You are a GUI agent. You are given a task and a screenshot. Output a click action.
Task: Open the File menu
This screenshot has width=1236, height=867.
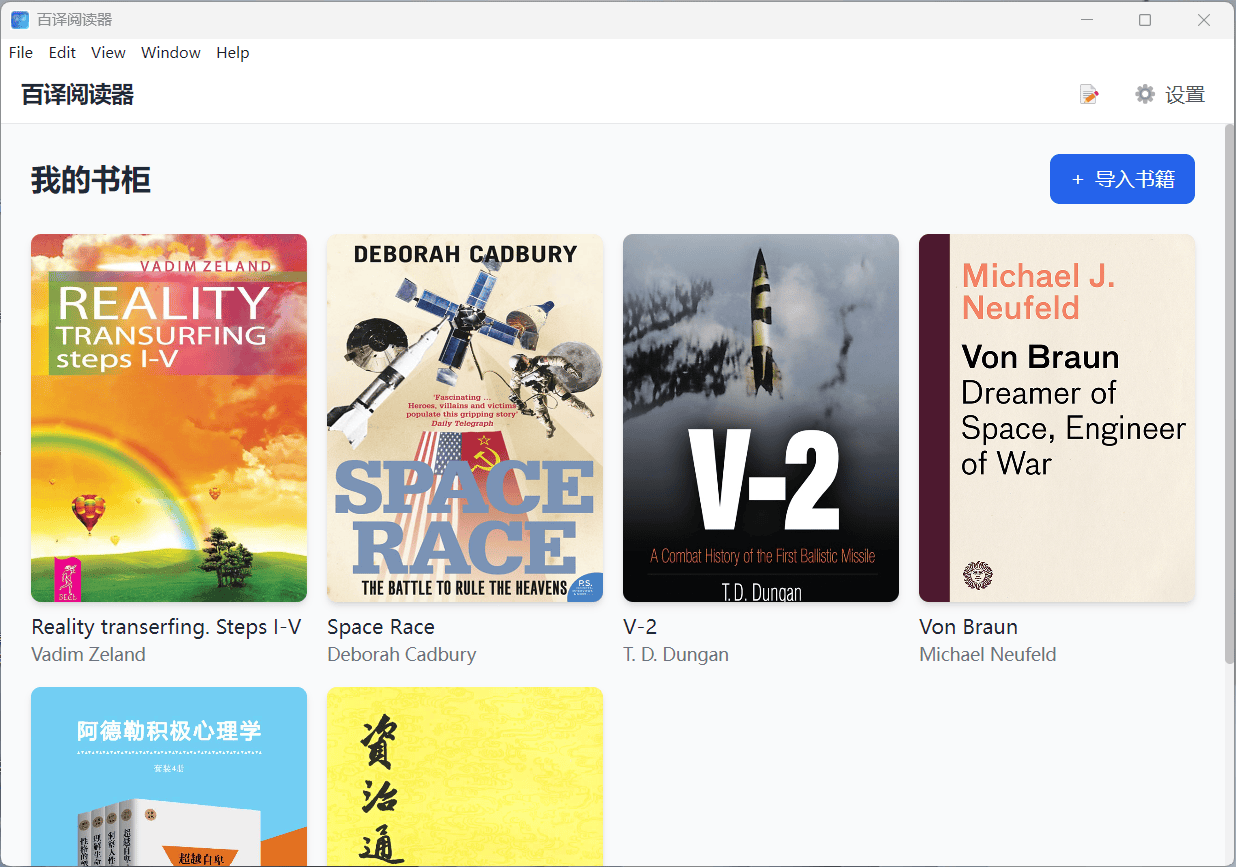coord(20,52)
